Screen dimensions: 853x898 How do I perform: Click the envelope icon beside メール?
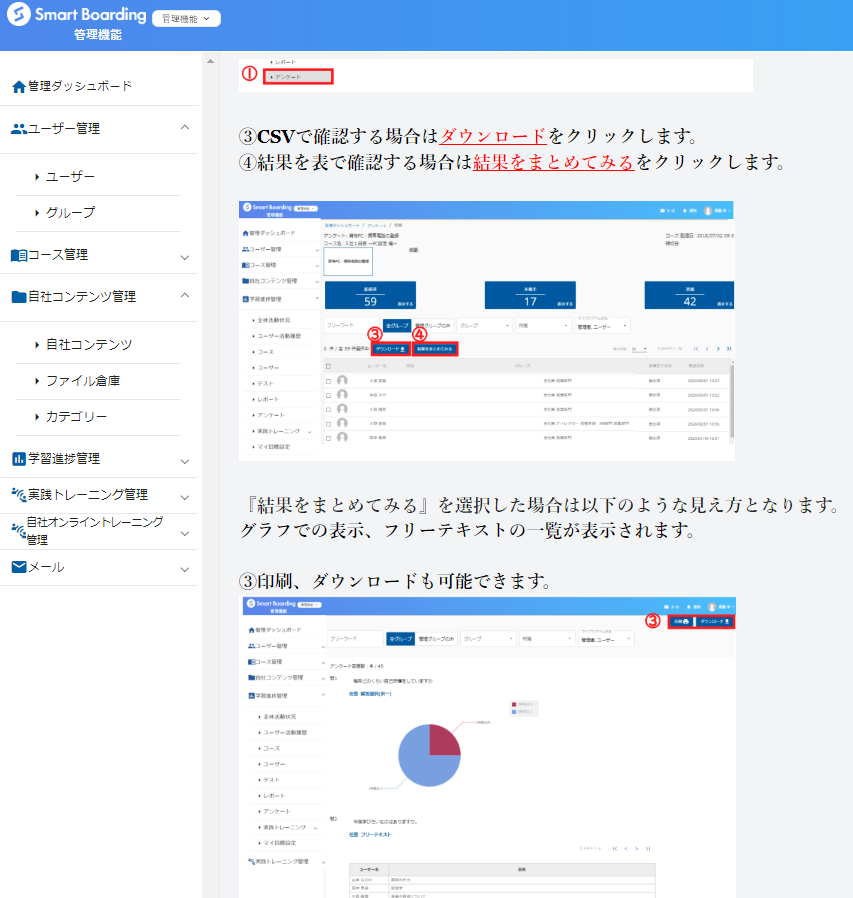(x=18, y=567)
